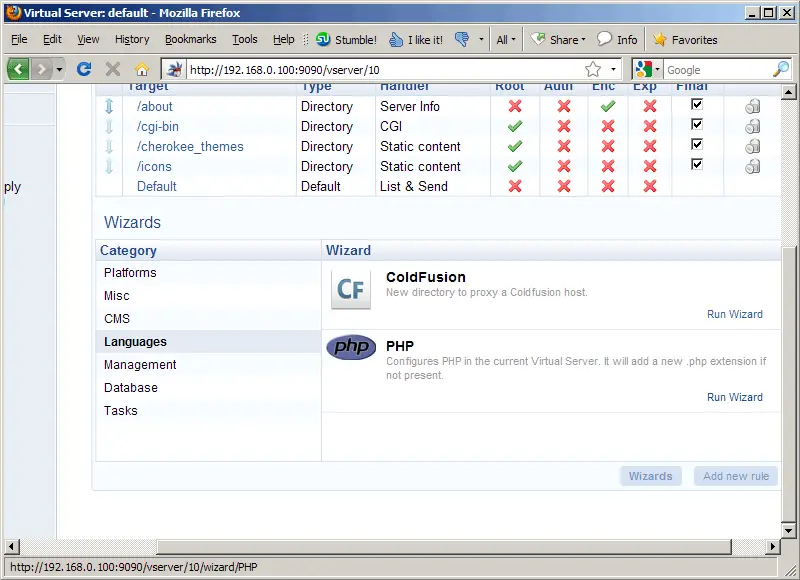Select the Database wizard category
This screenshot has width=800, height=580.
(131, 387)
